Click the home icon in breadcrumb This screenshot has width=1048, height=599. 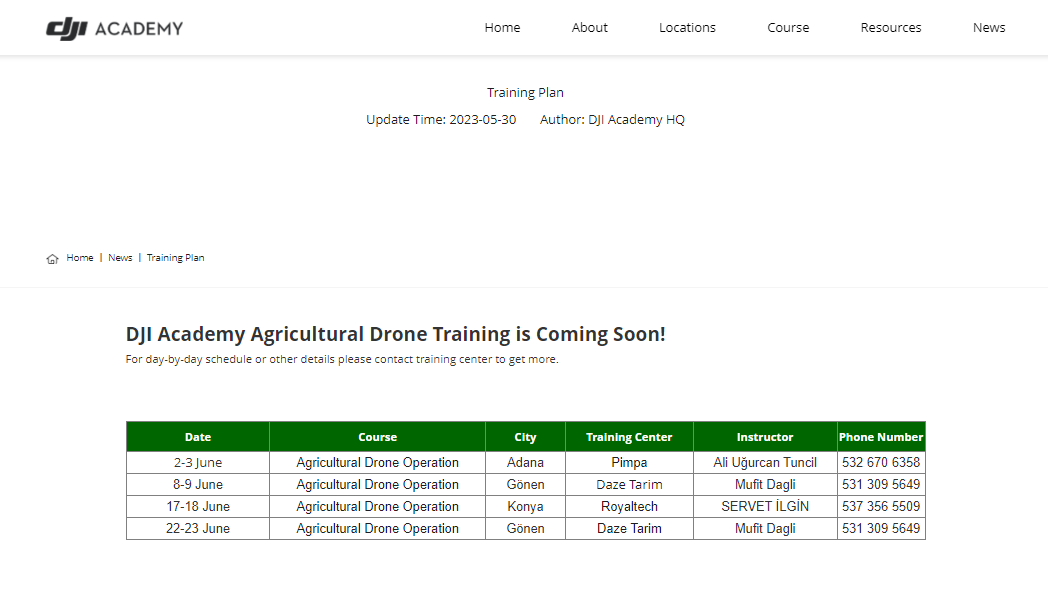click(x=52, y=259)
